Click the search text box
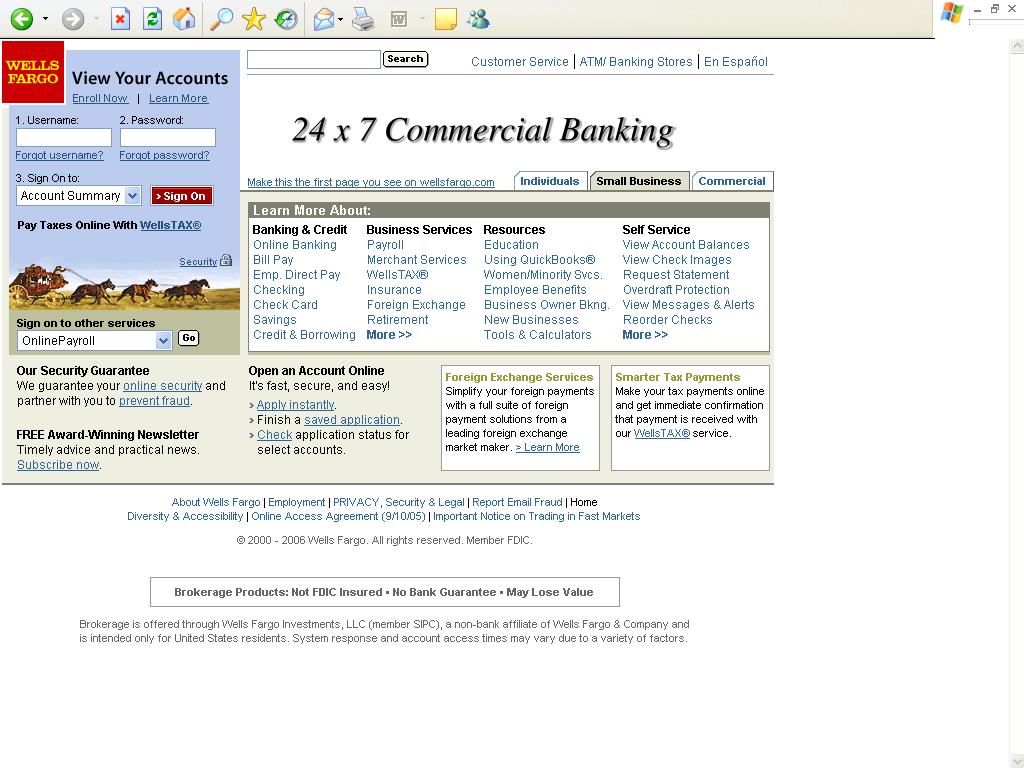1024x768 pixels. pos(313,59)
